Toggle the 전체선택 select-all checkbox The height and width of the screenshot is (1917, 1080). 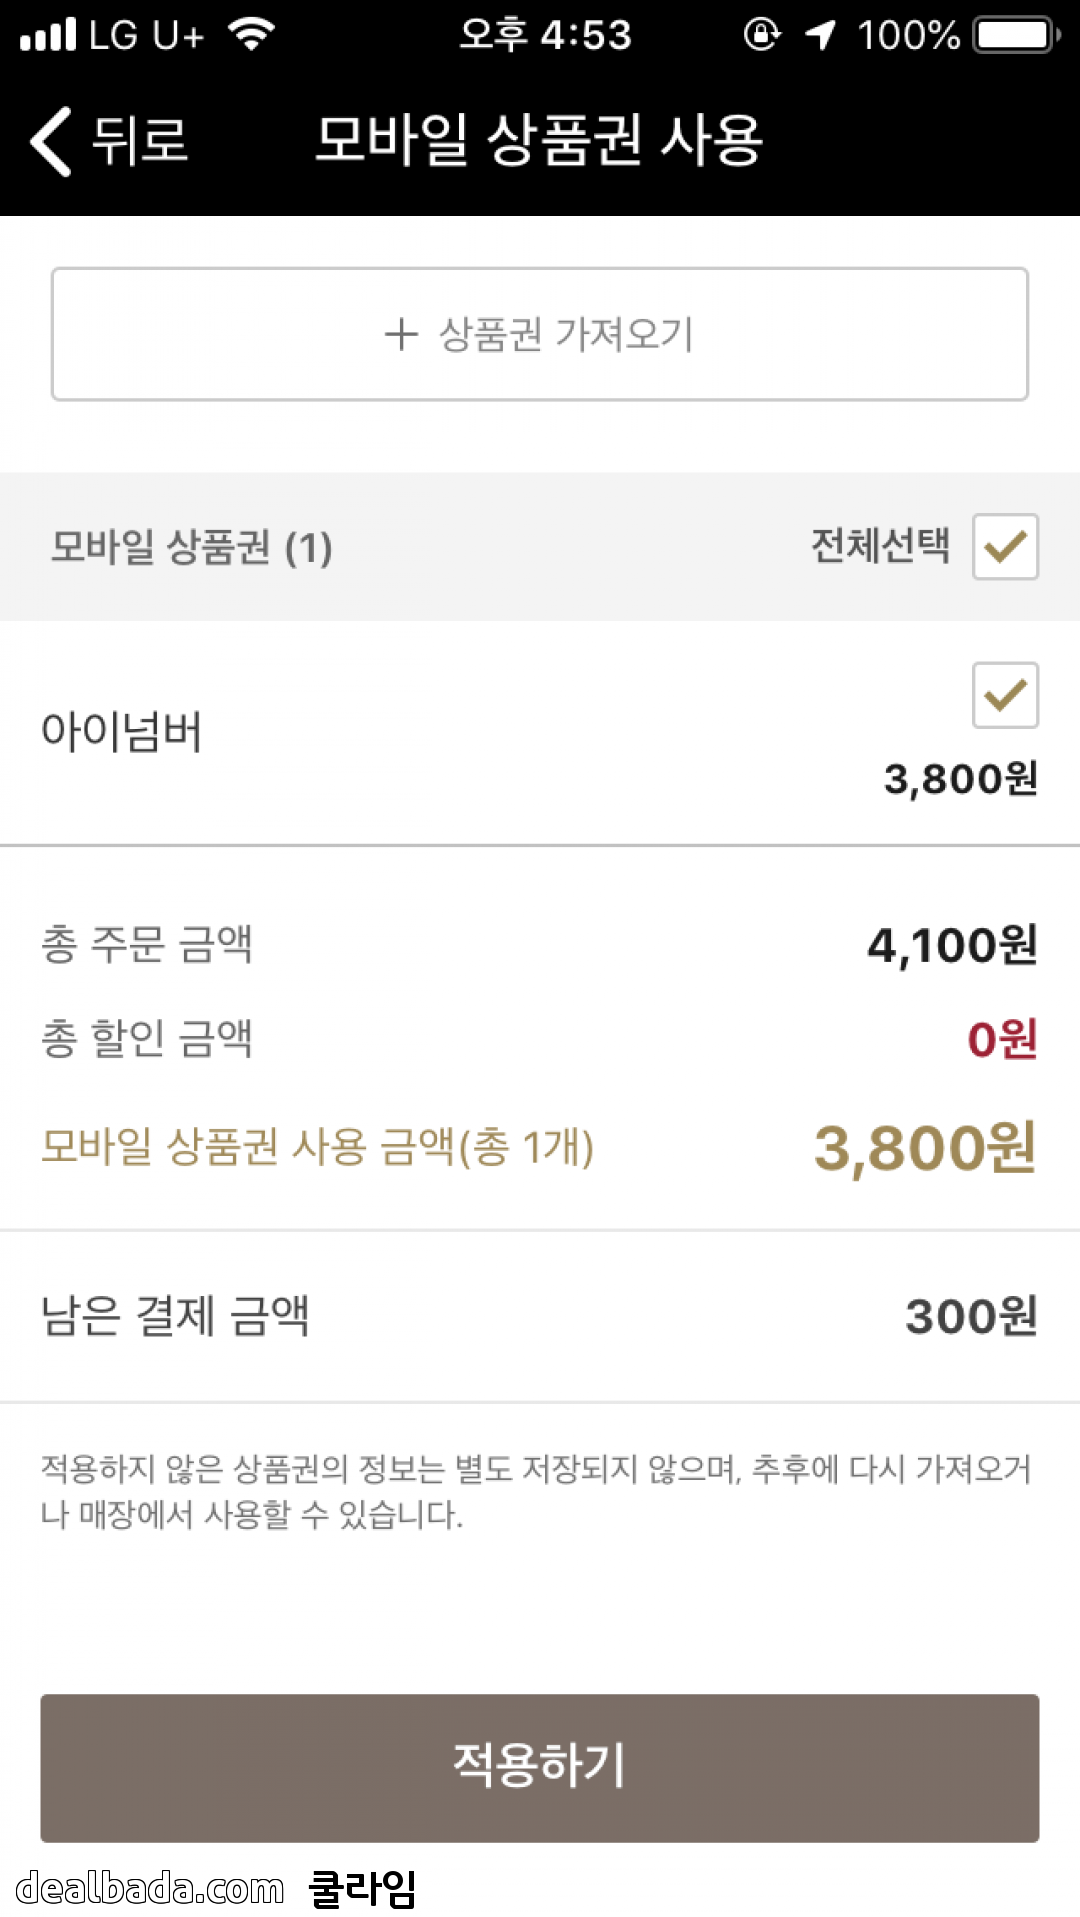click(1005, 547)
